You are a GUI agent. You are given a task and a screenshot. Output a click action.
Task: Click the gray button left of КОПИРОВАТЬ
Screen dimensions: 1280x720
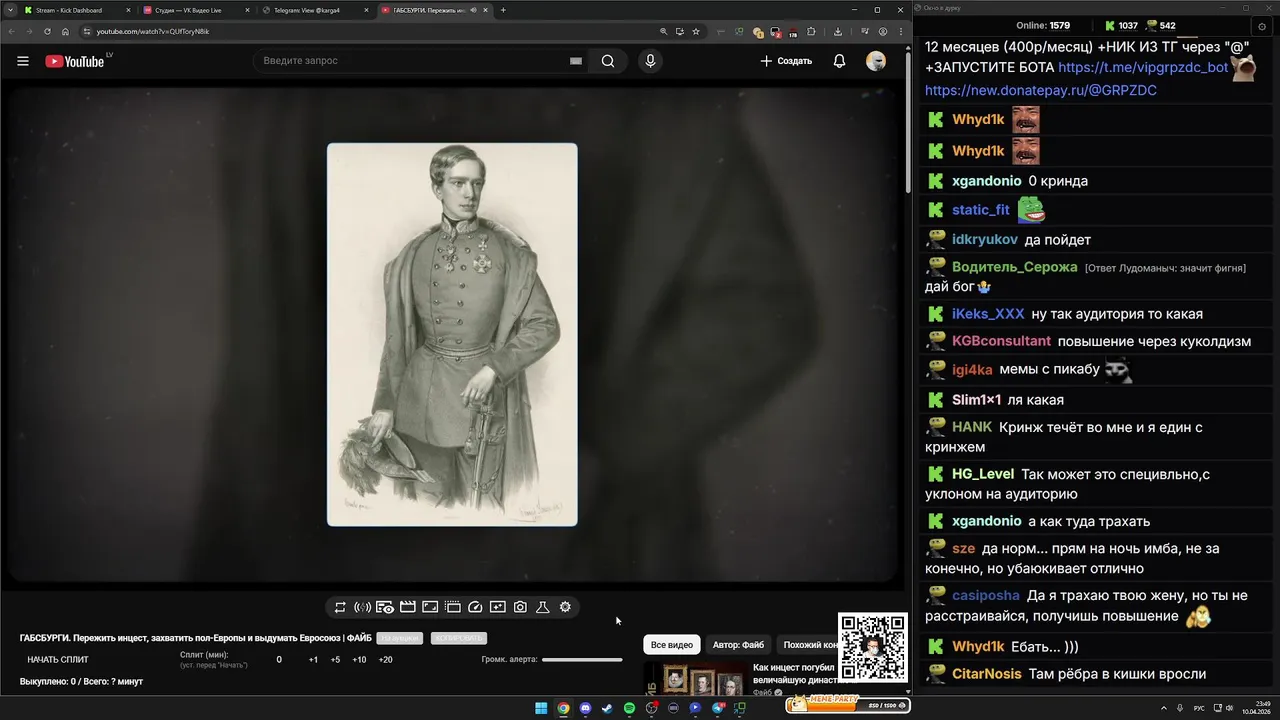(400, 638)
